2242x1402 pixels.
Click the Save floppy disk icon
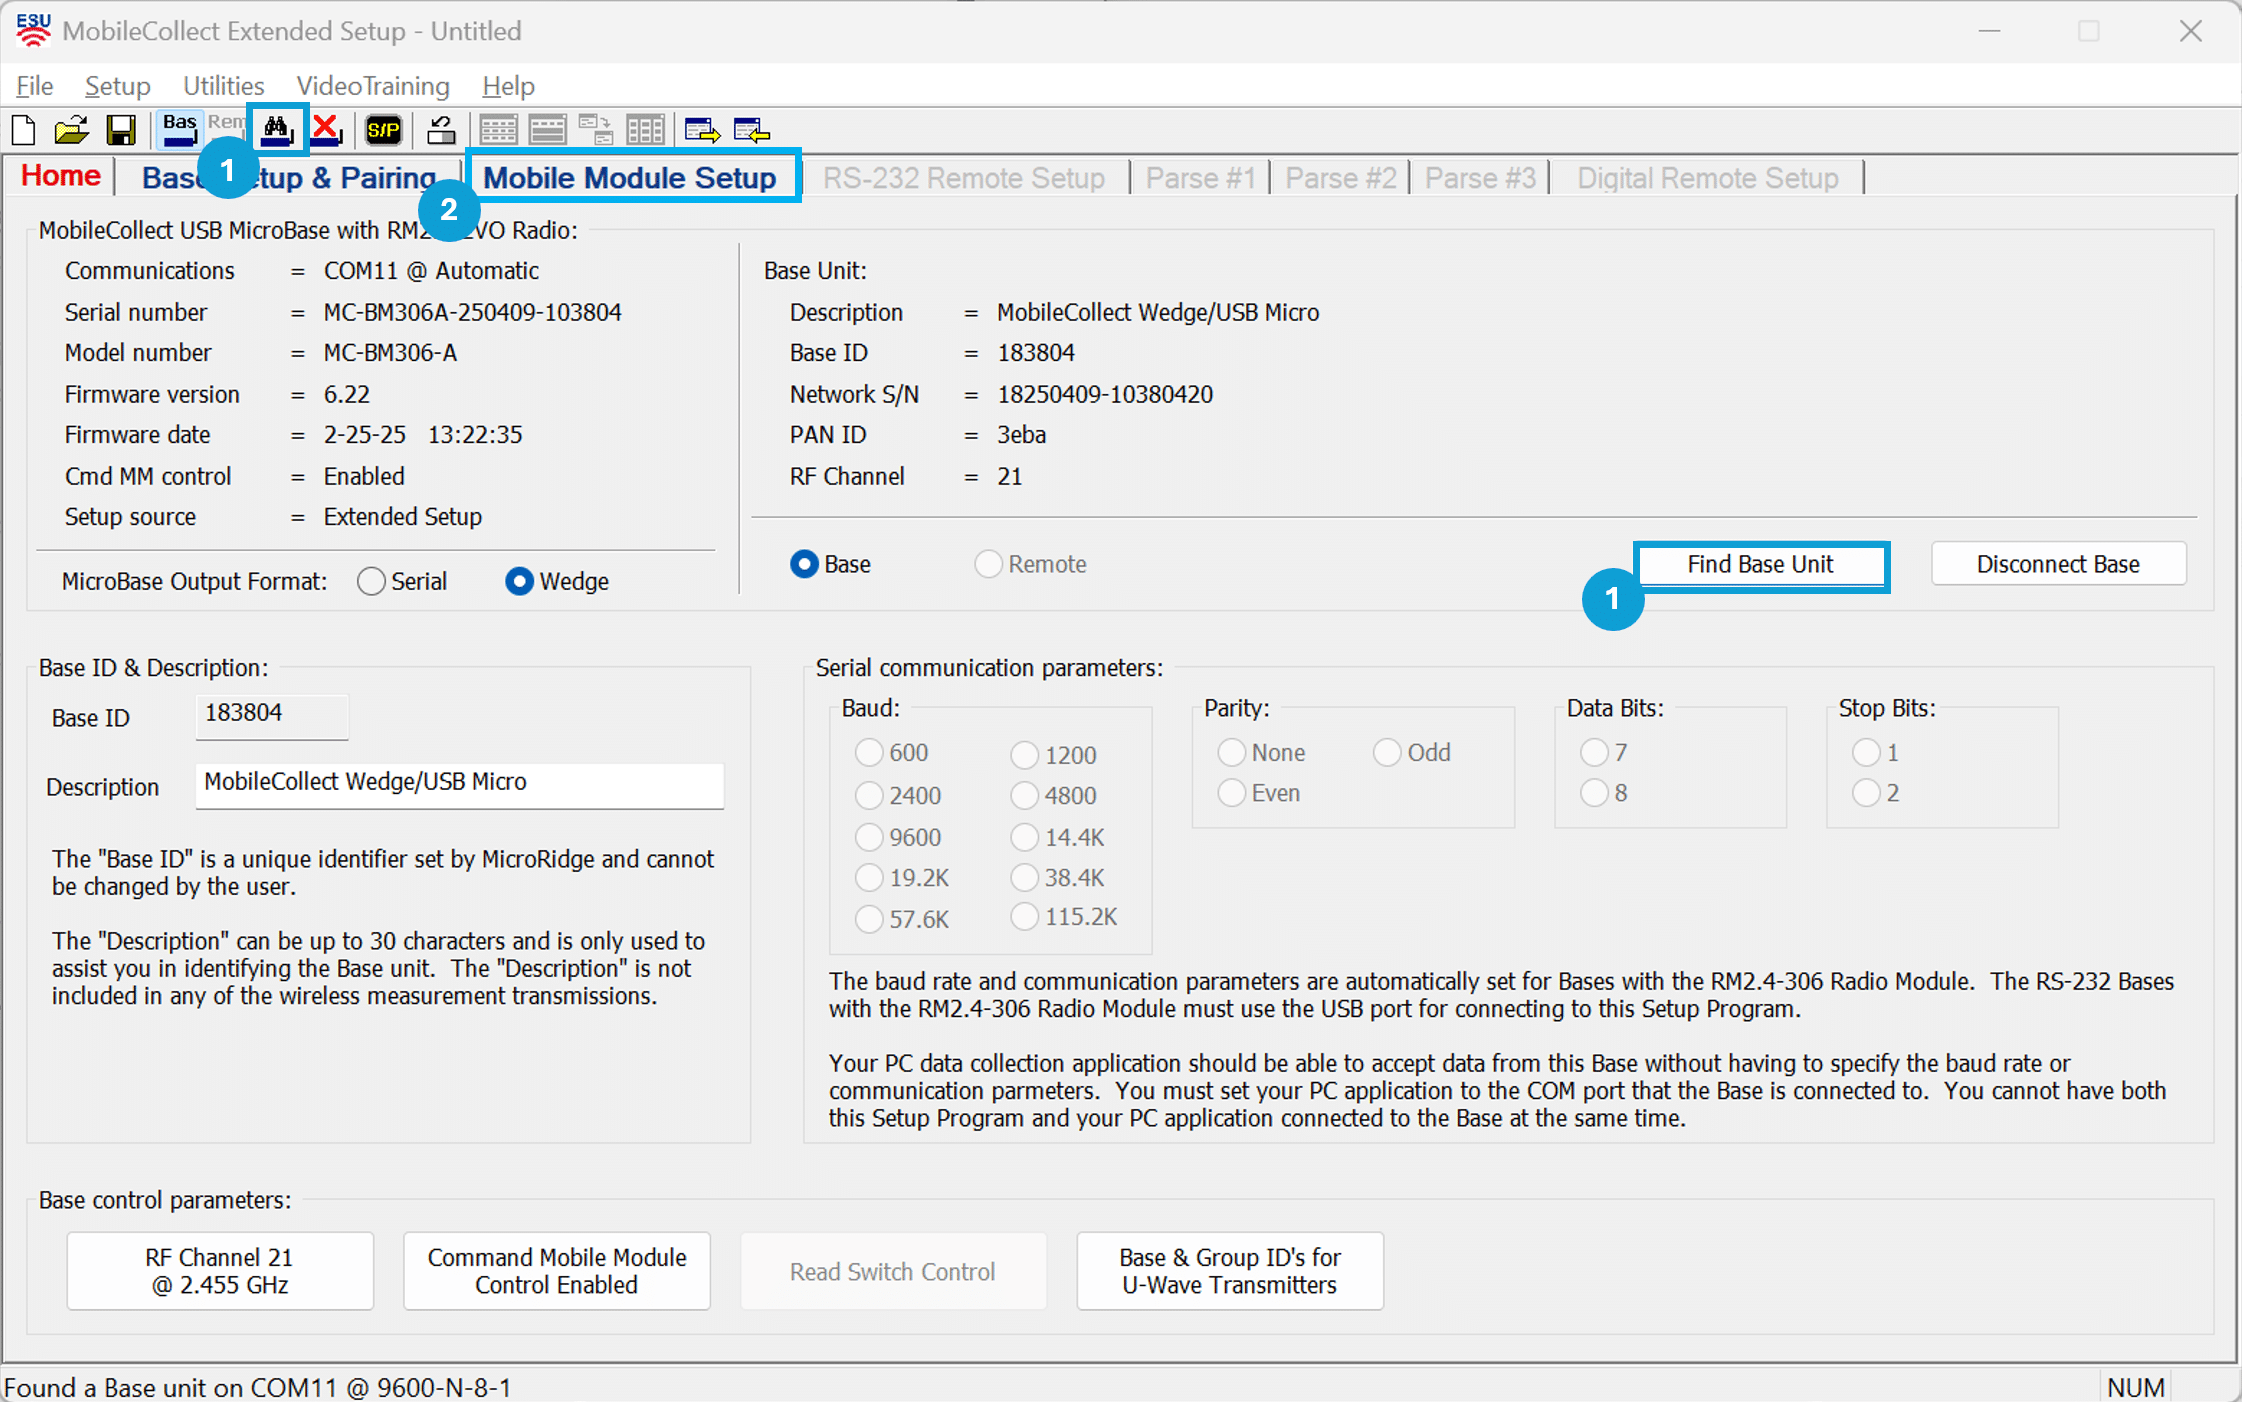tap(121, 130)
